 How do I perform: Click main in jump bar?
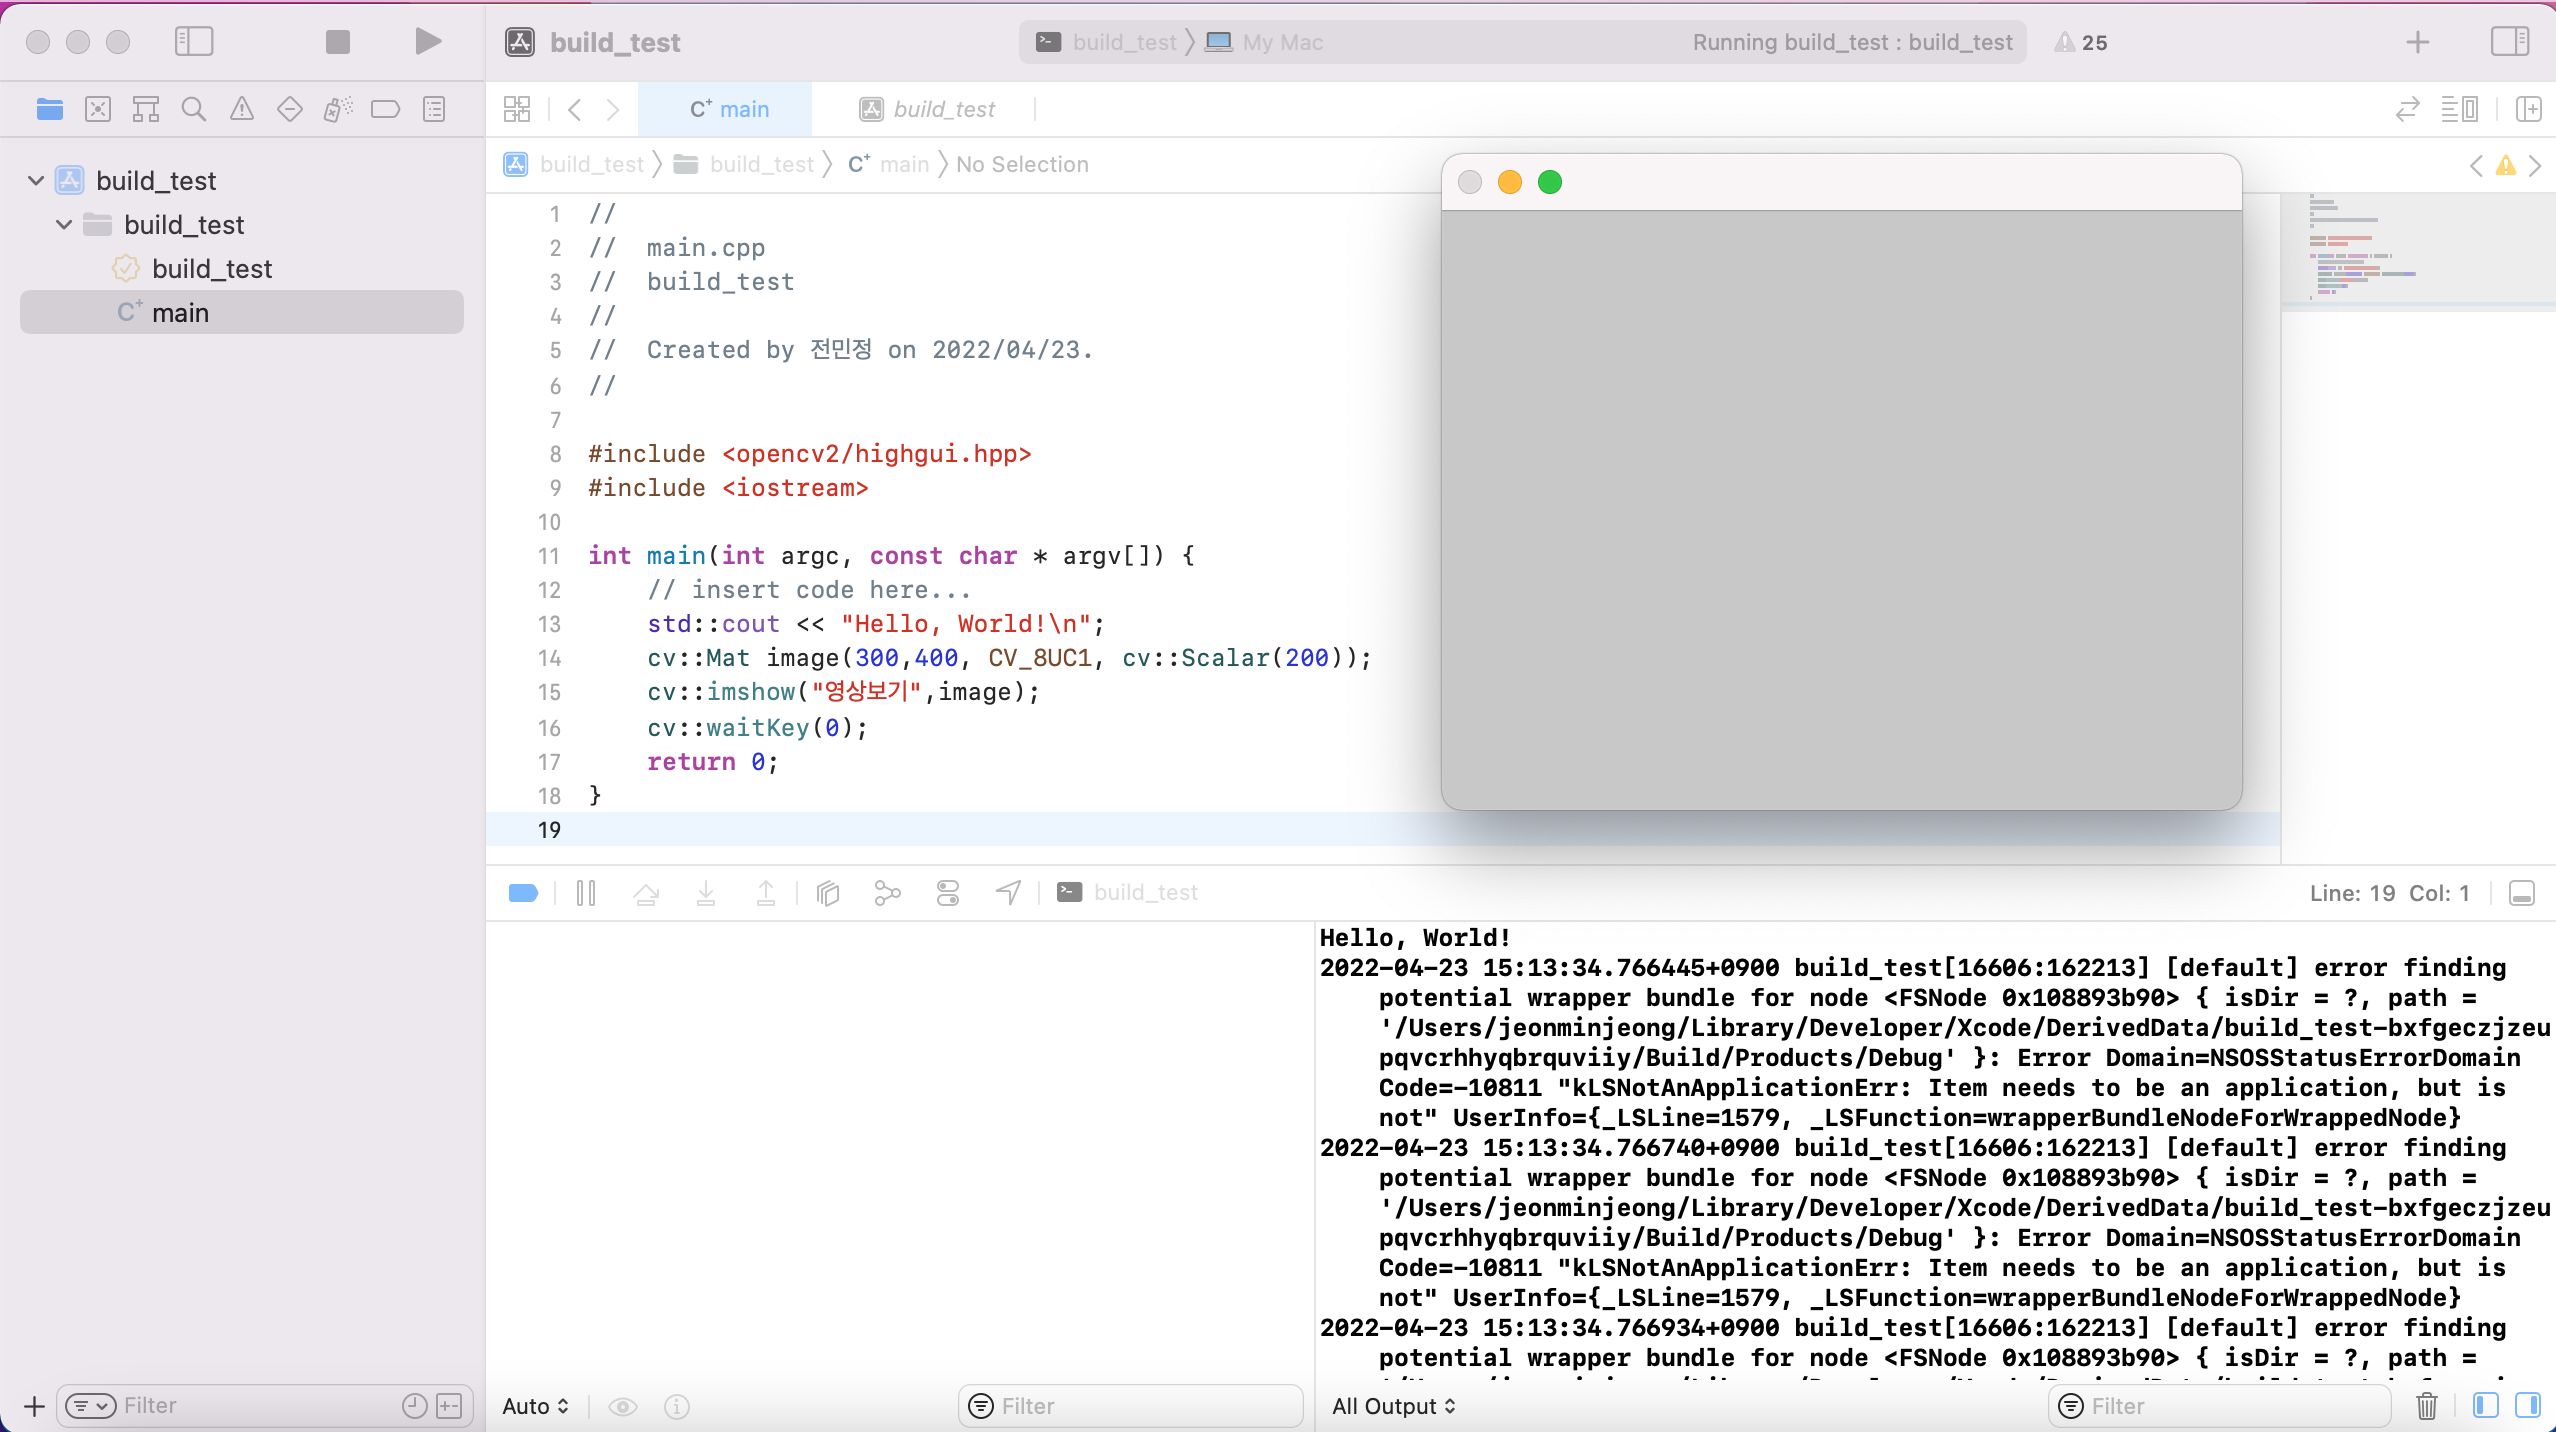point(889,164)
